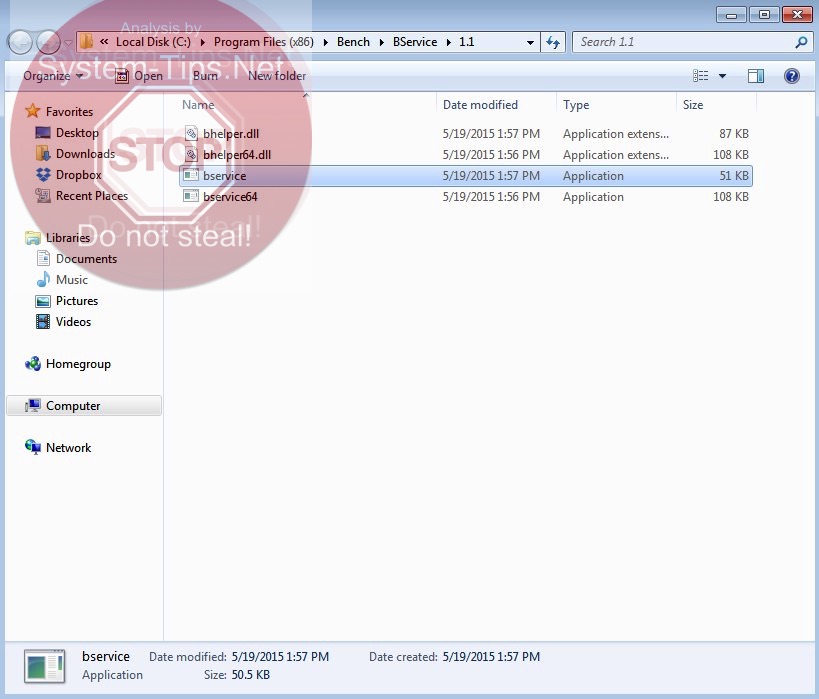This screenshot has height=699, width=819.
Task: Open the Dropbox favorites entry
Action: 78,175
